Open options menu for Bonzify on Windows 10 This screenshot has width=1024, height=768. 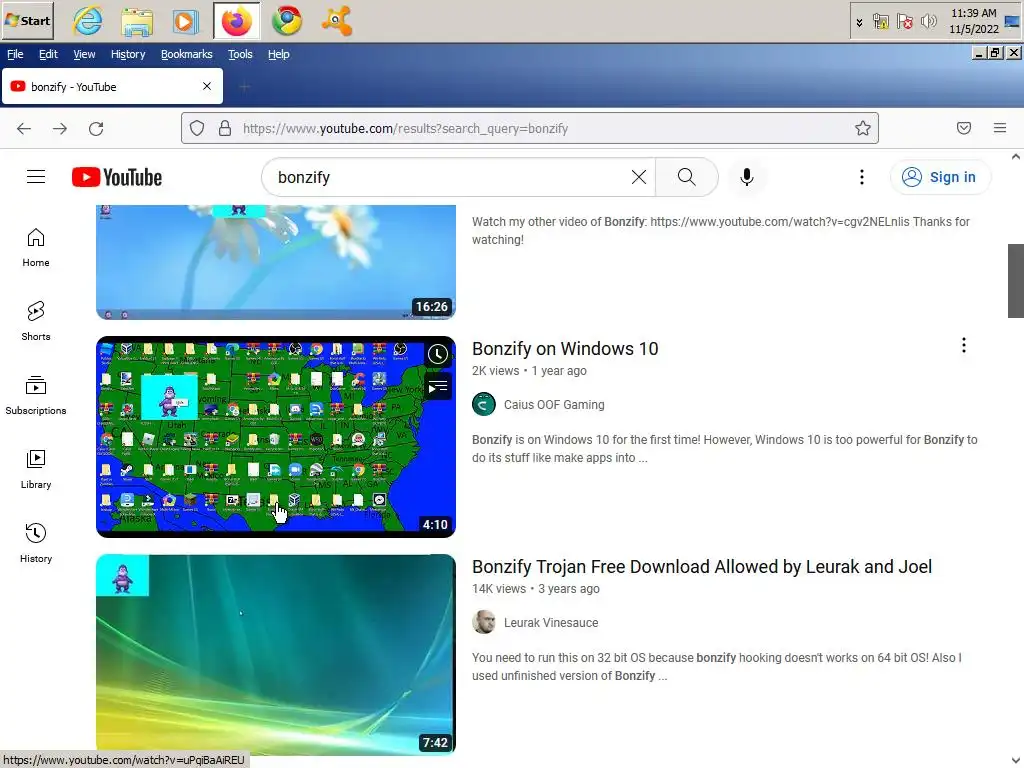coord(963,345)
